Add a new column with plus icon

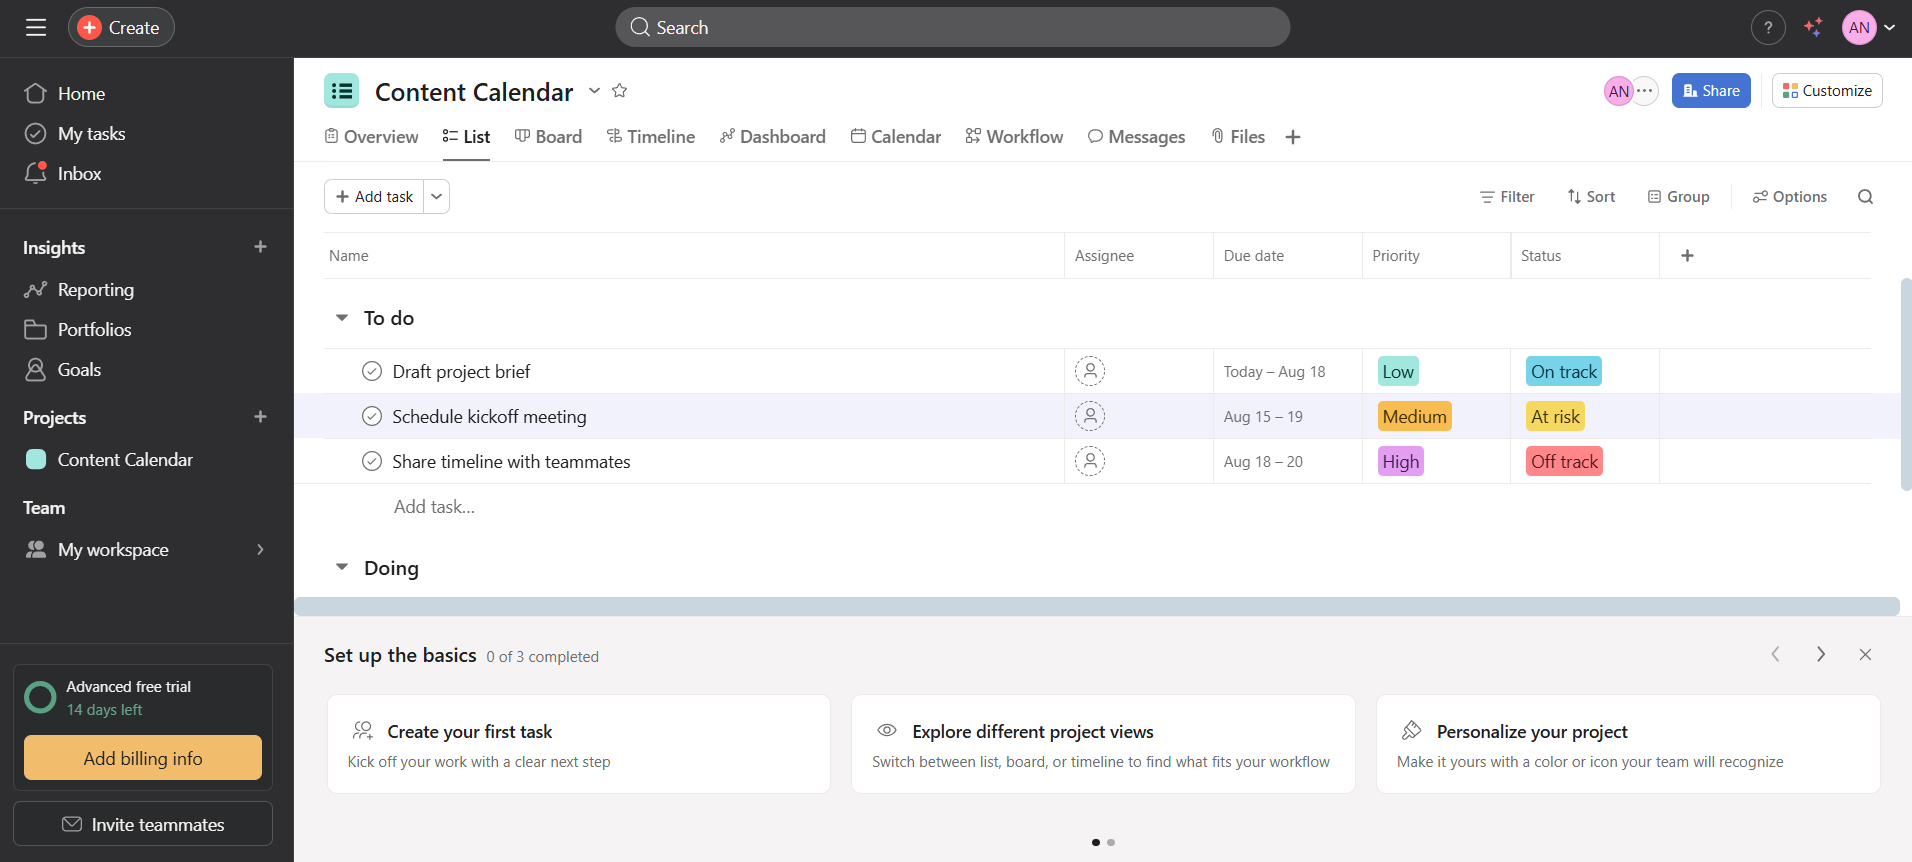click(1687, 256)
